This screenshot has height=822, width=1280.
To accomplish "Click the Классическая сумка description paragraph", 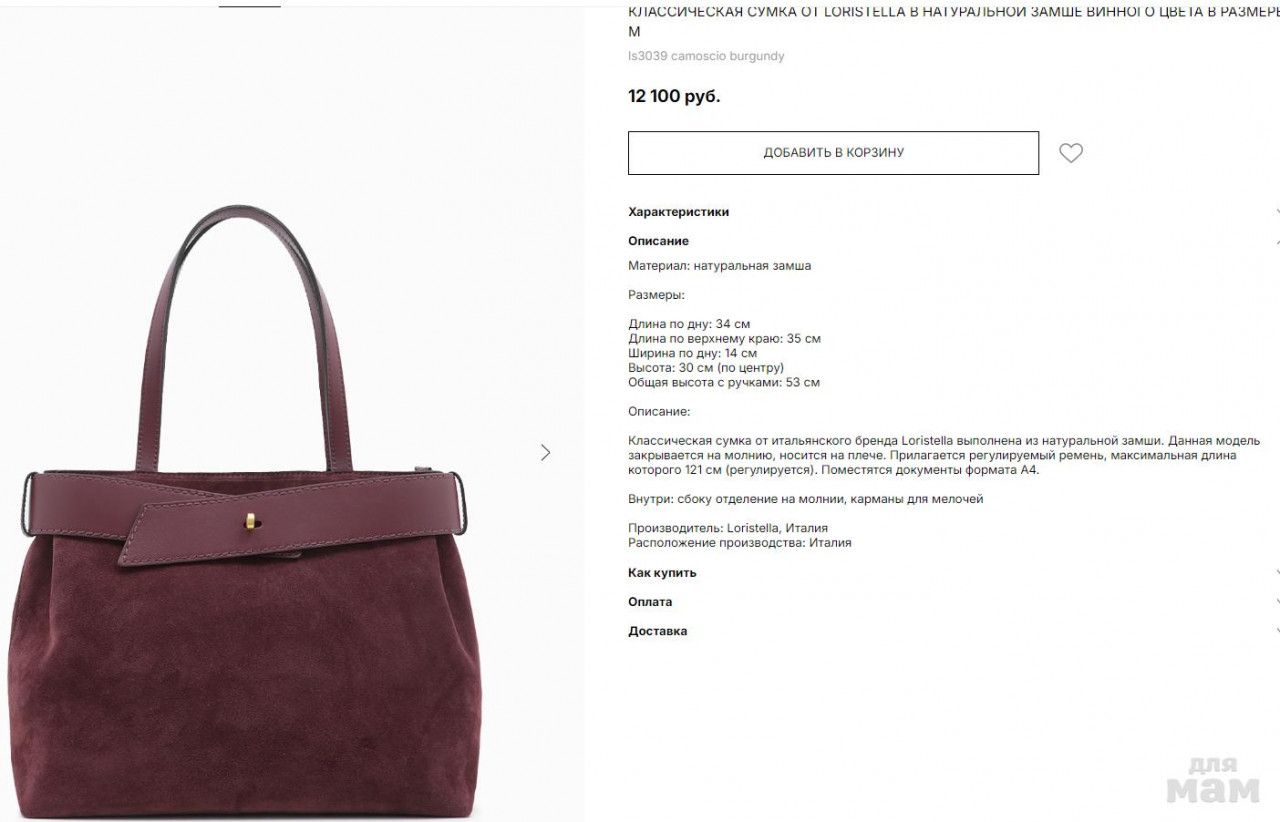I will point(945,455).
